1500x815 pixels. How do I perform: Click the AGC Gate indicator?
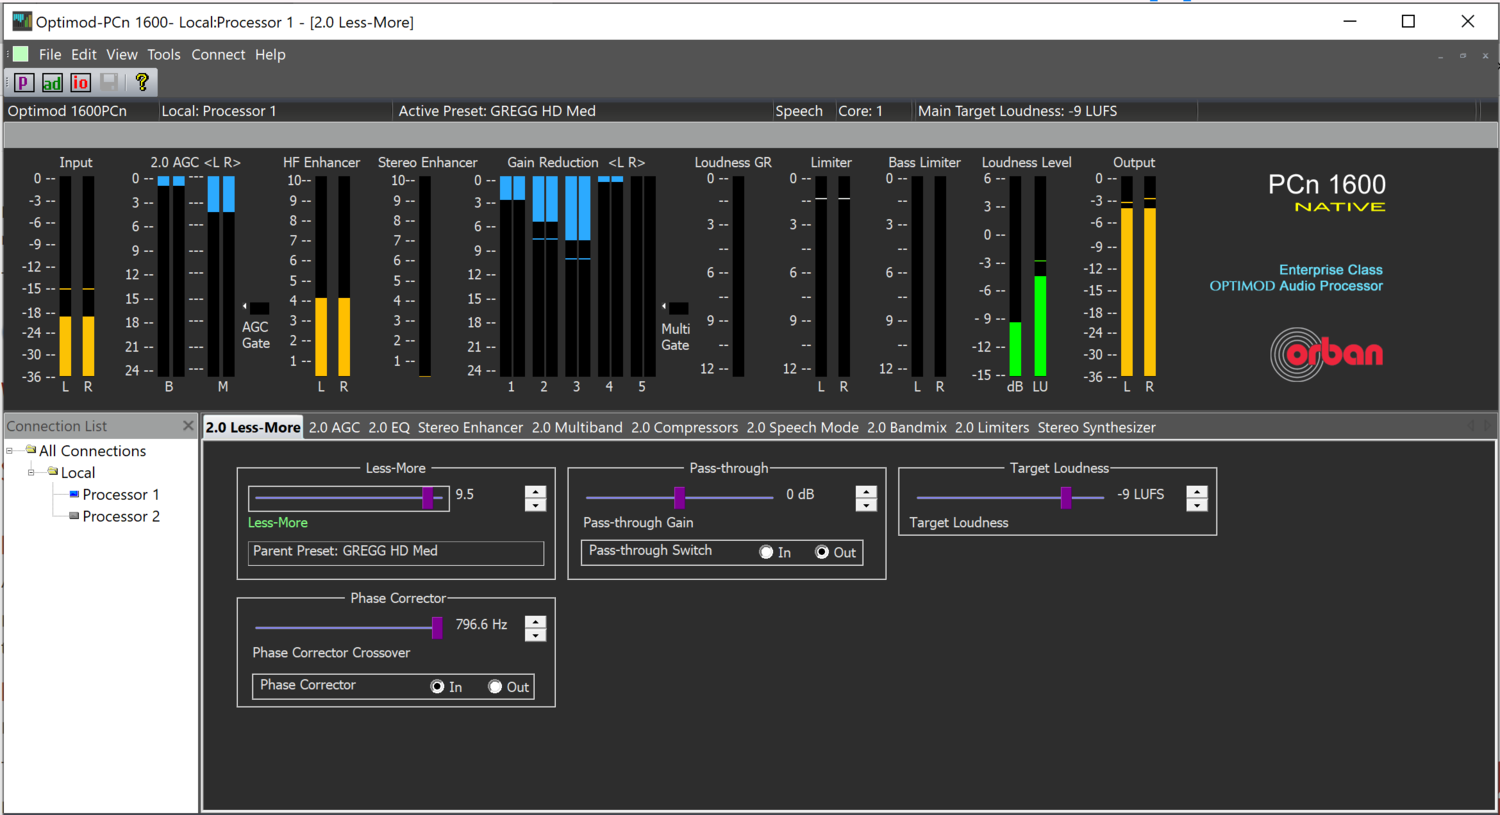click(258, 307)
